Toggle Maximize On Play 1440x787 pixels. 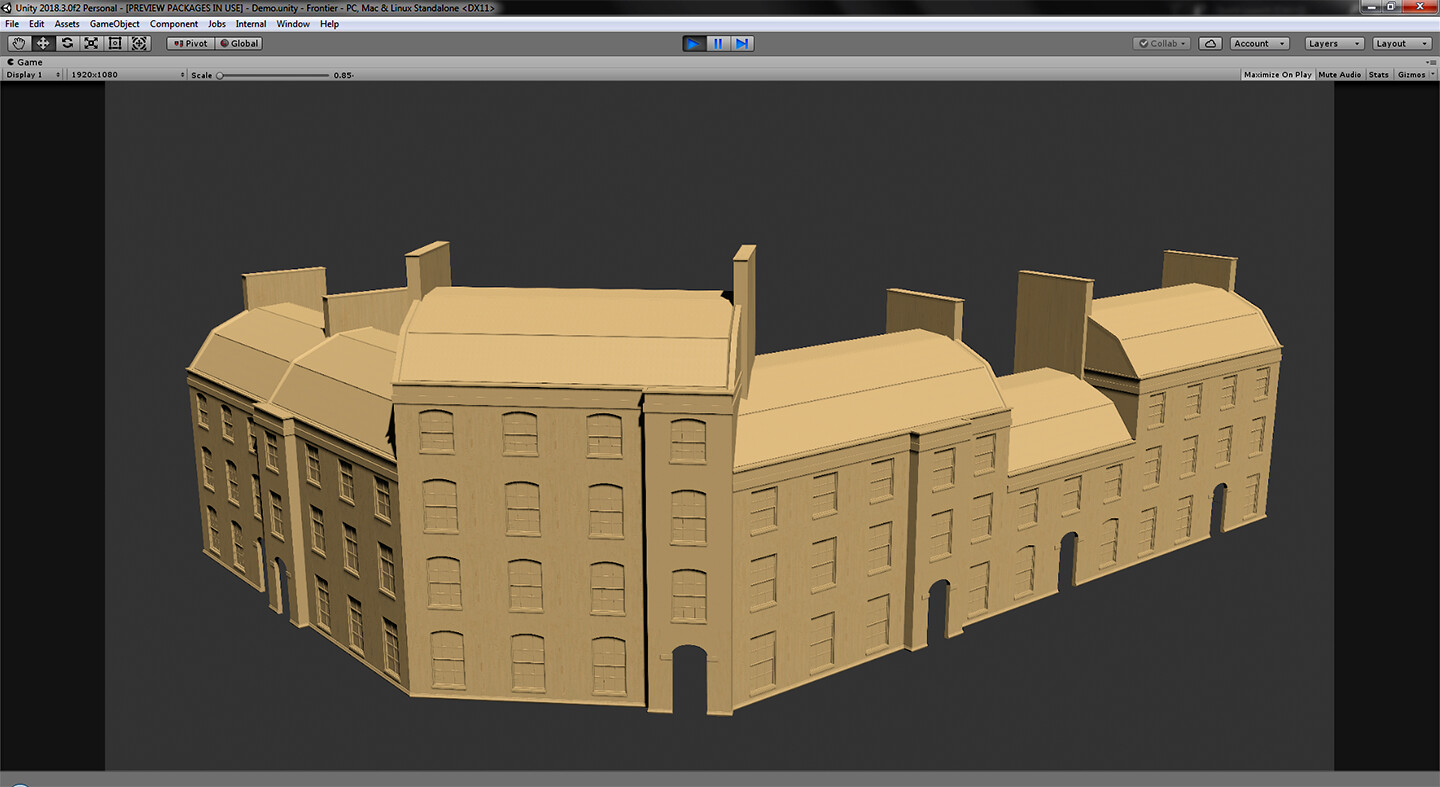coord(1277,74)
